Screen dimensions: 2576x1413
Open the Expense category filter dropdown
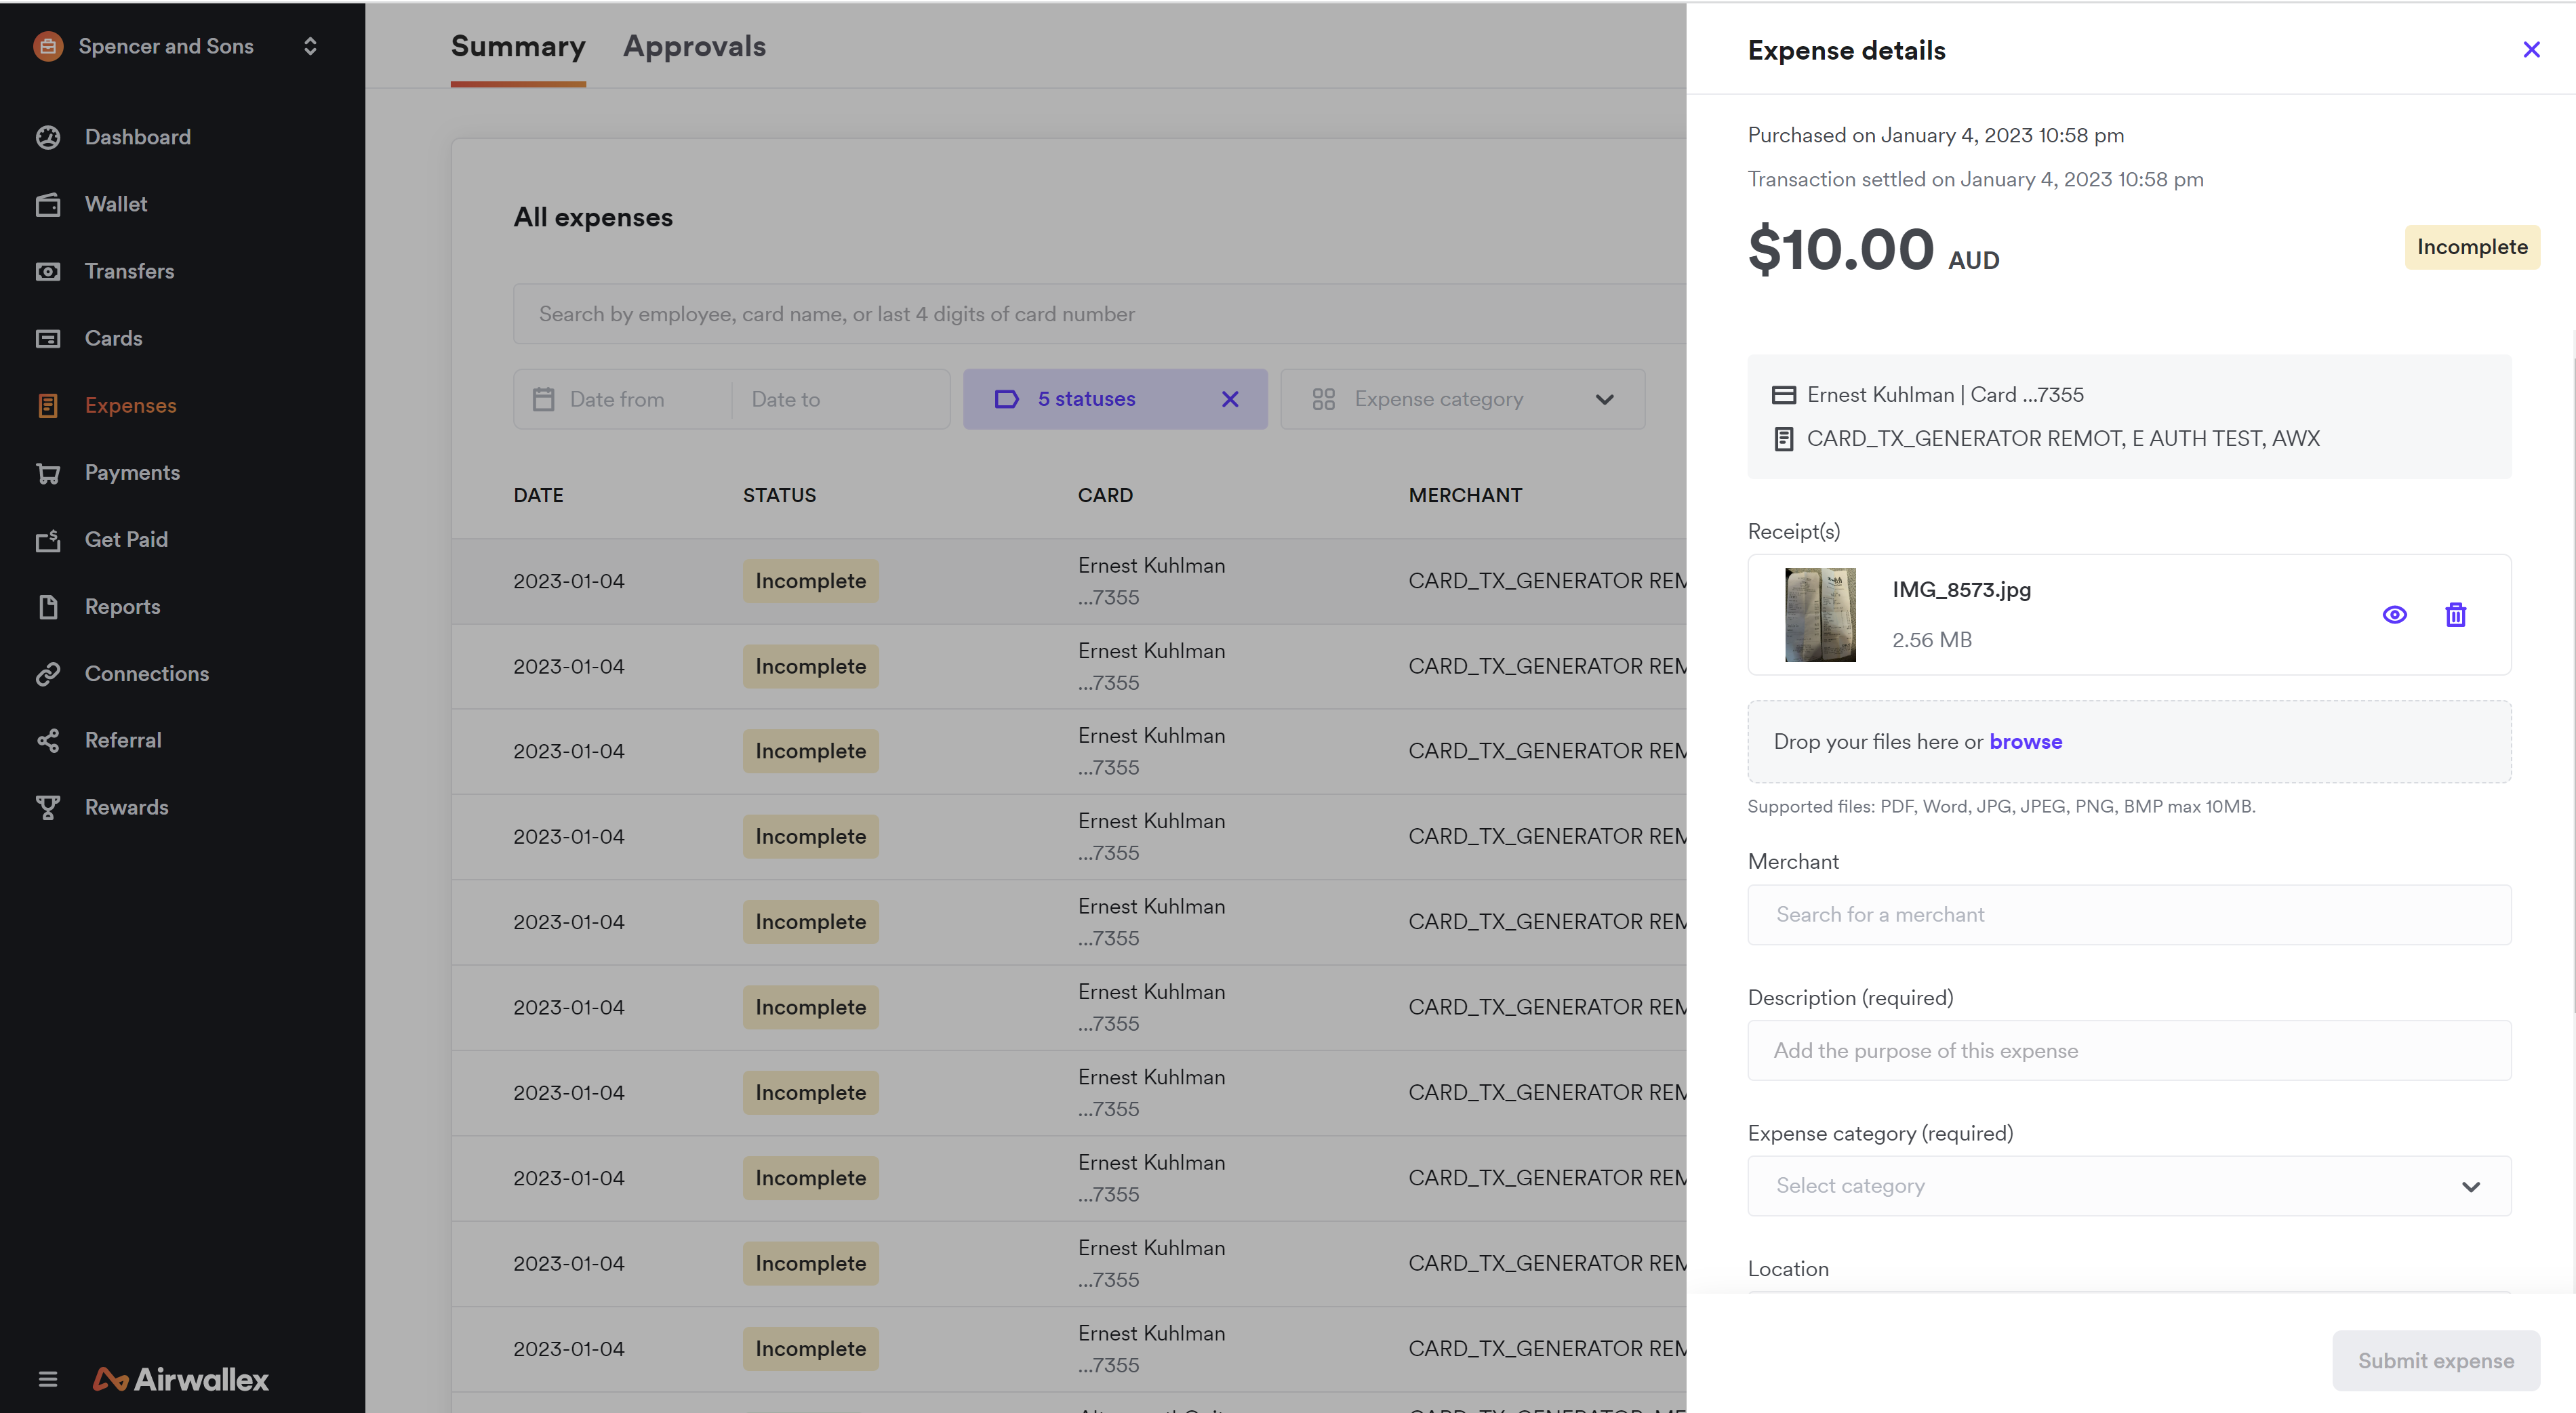(1463, 399)
